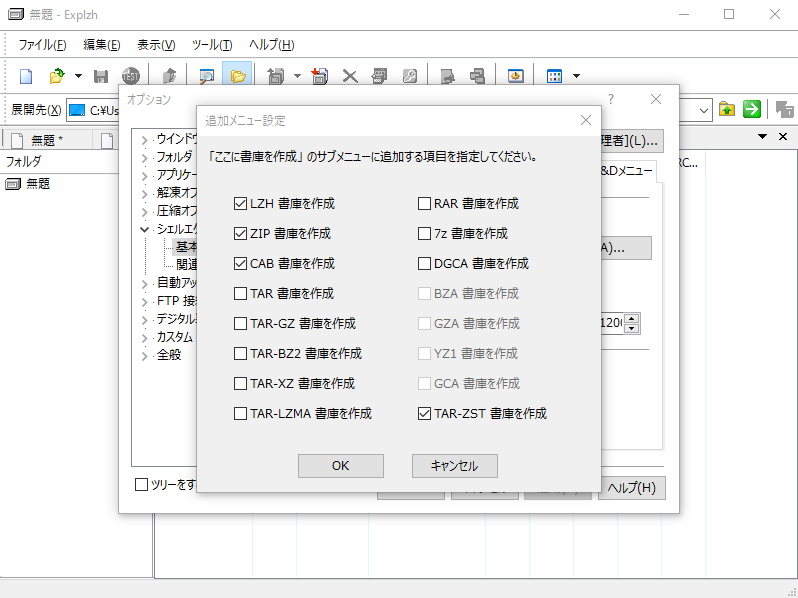798x598 pixels.
Task: Check TAR-BZ2 書庫を作成 checkbox
Action: pyautogui.click(x=240, y=354)
